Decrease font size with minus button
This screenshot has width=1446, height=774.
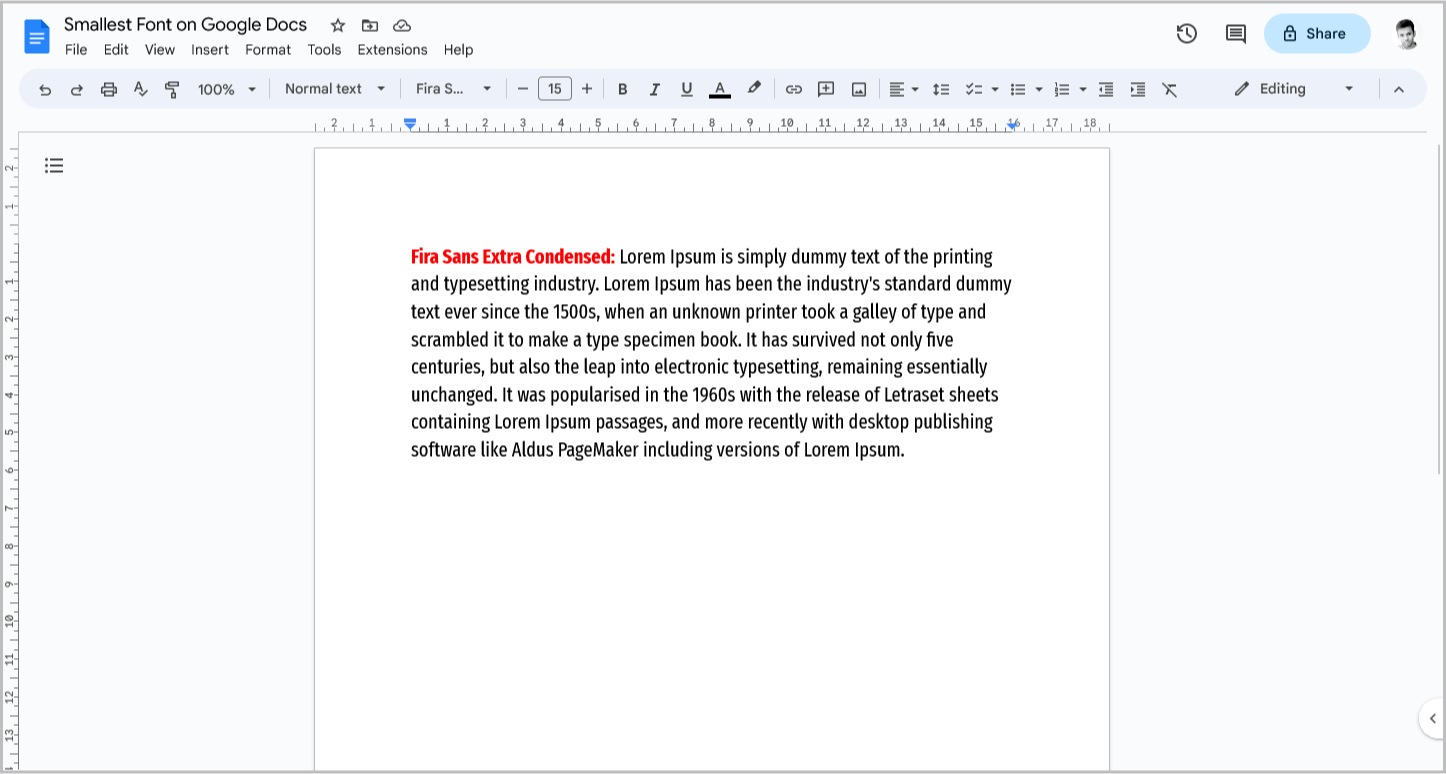point(522,89)
